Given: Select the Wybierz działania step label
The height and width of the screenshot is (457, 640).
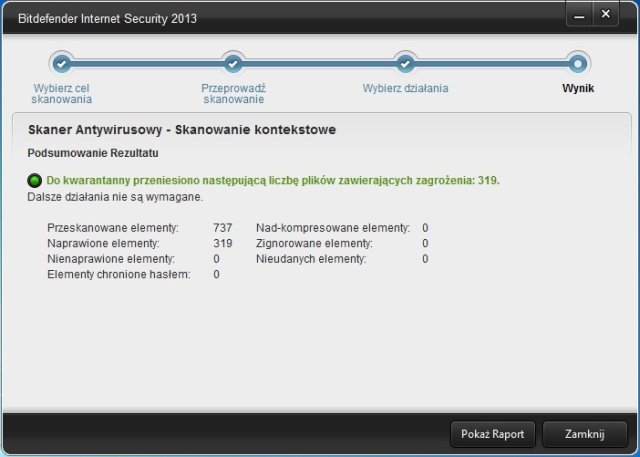Looking at the screenshot, I should 405,88.
